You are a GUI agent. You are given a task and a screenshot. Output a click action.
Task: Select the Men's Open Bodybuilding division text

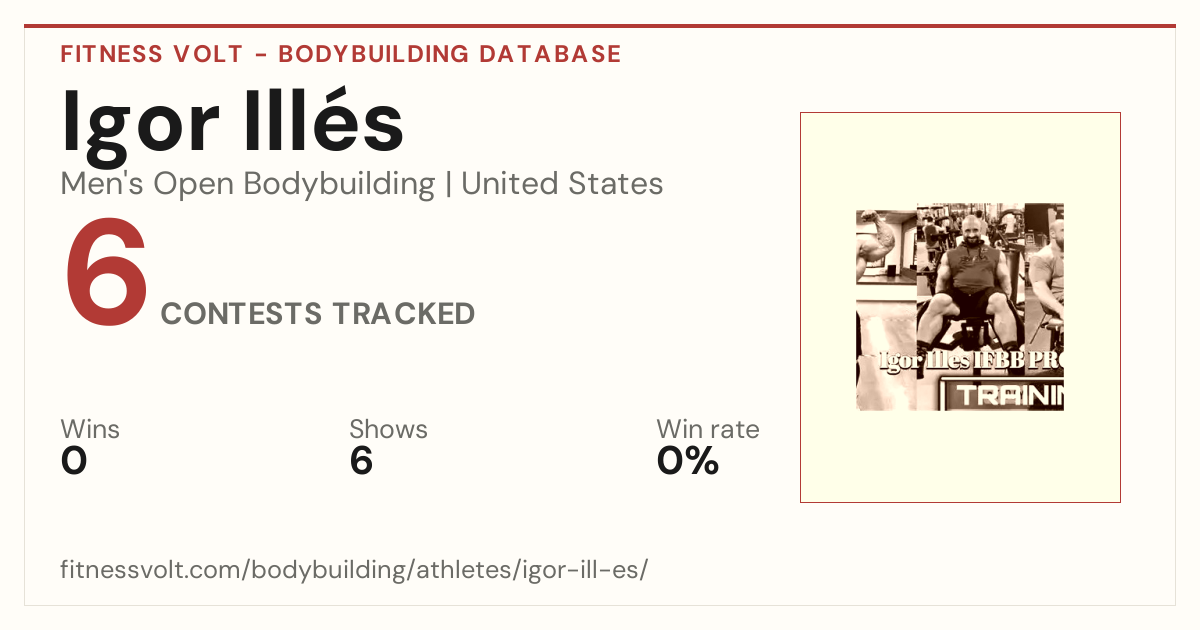(248, 184)
